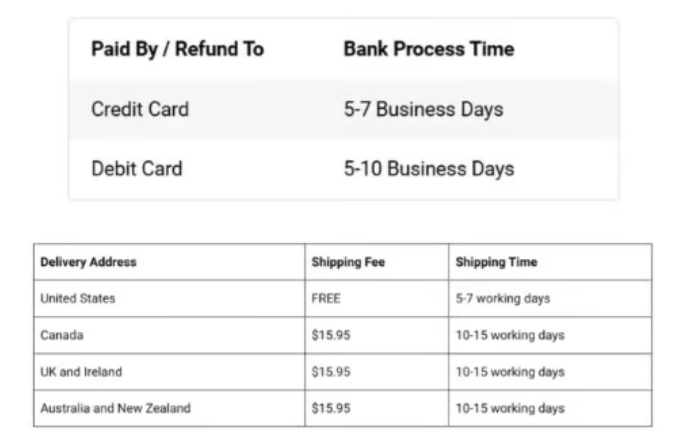686x436 pixels.
Task: Select the United States cell
Action: coord(78,298)
